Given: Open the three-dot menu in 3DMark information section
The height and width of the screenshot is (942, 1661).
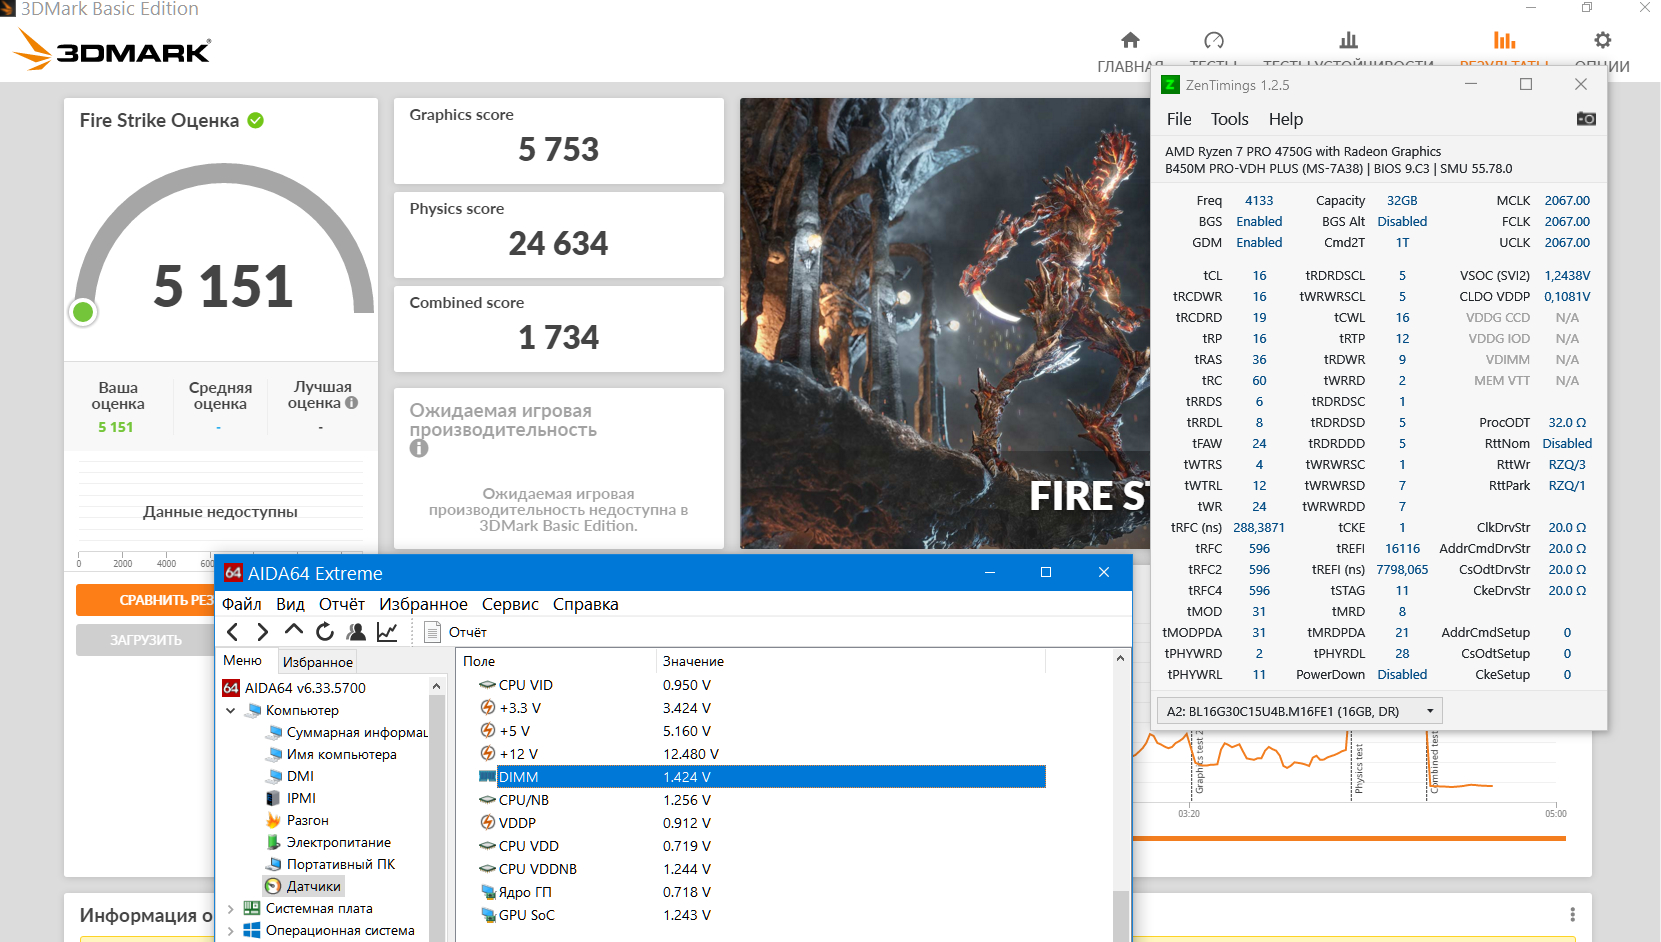Looking at the screenshot, I should click(1572, 915).
